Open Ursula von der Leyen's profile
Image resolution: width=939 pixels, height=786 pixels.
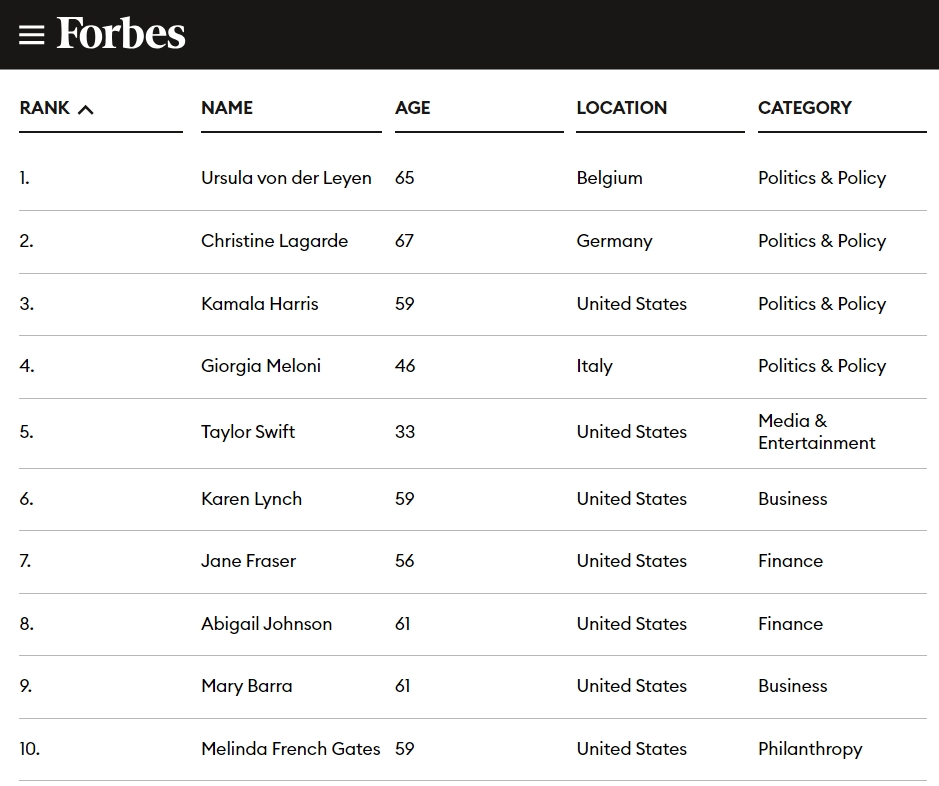point(286,178)
